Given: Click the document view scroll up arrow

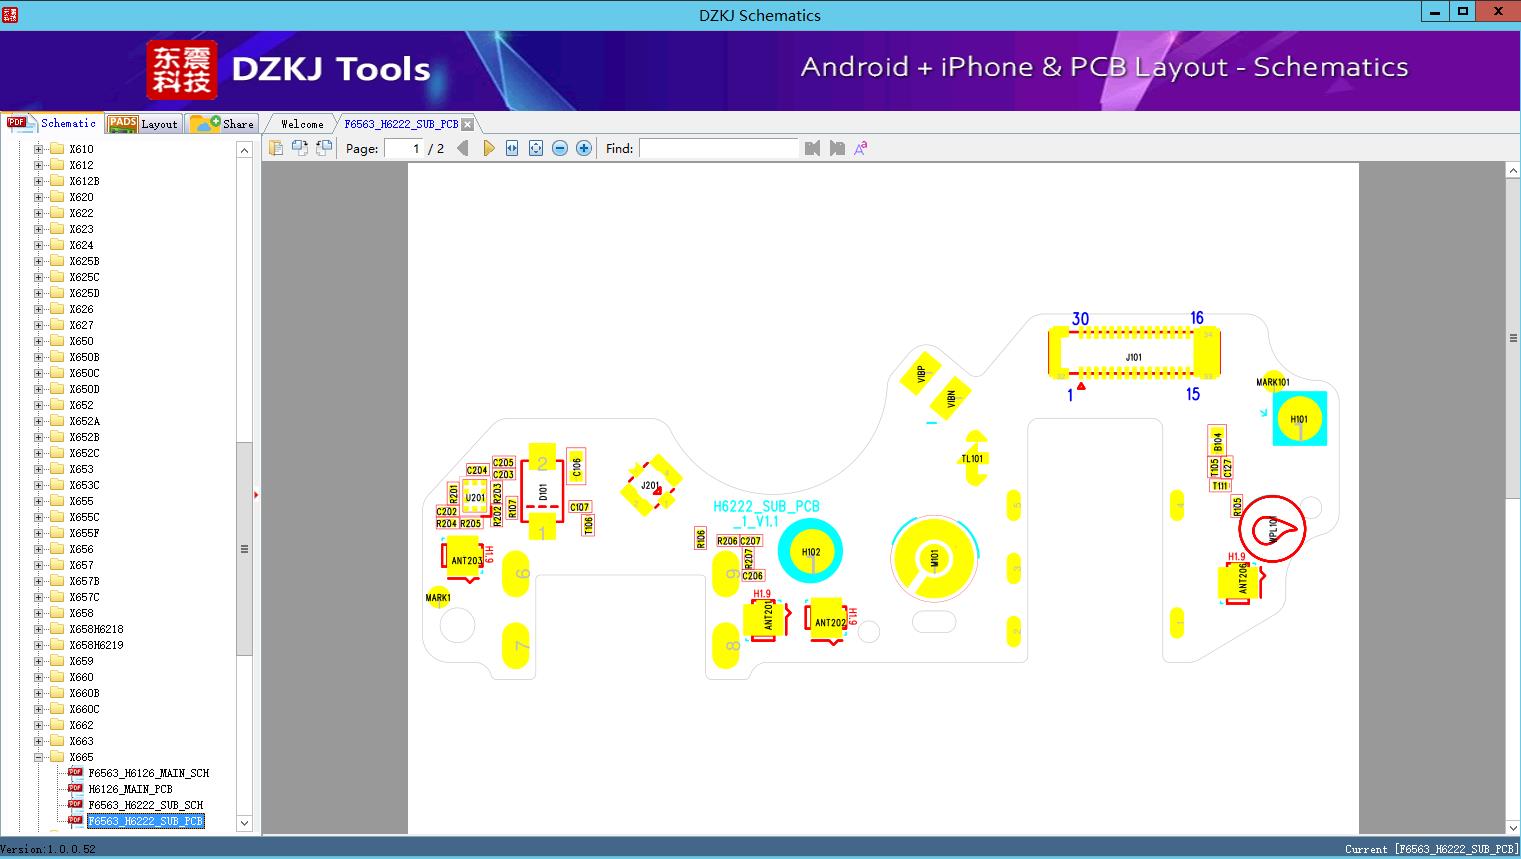Looking at the screenshot, I should [x=1513, y=171].
